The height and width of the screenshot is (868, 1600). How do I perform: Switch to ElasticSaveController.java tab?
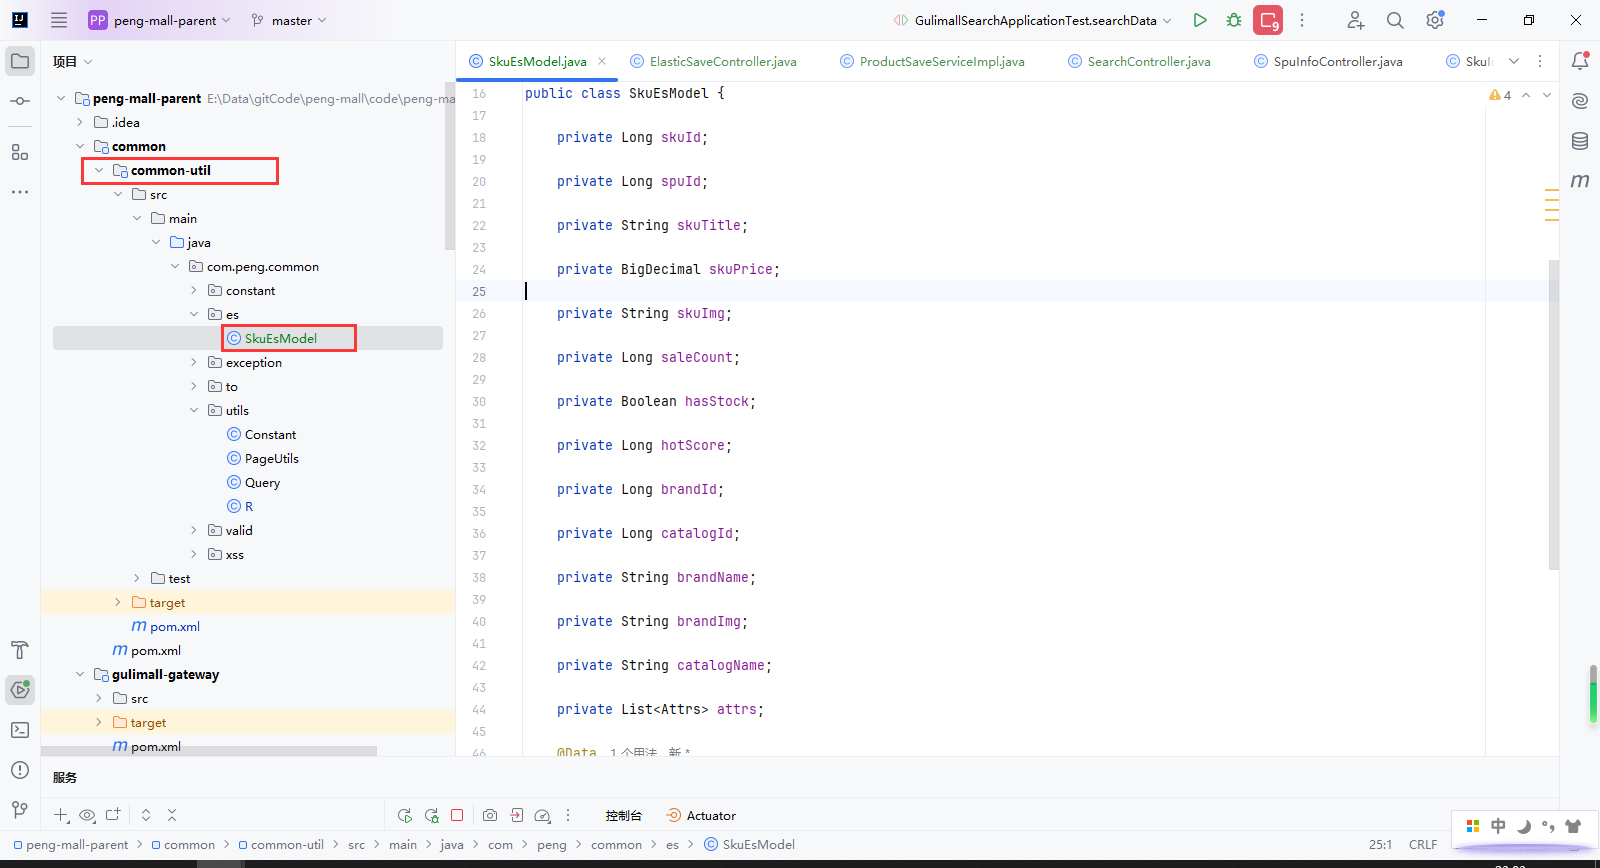point(713,61)
